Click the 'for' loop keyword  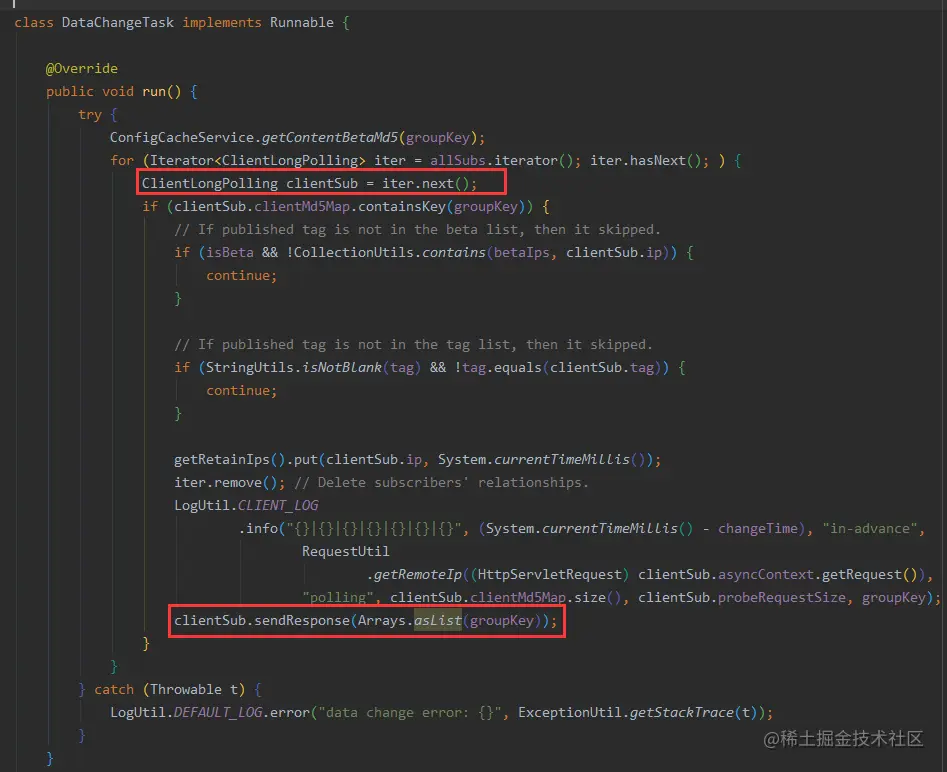[121, 160]
